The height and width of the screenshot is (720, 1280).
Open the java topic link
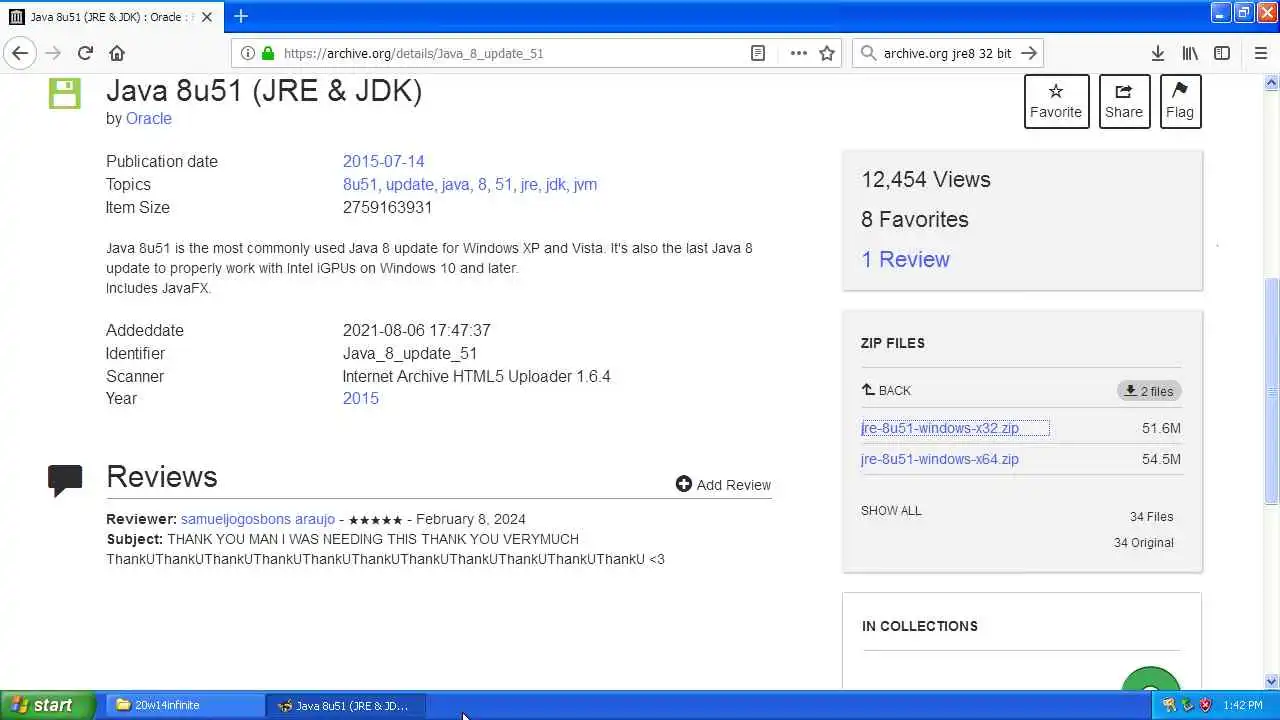pos(455,184)
